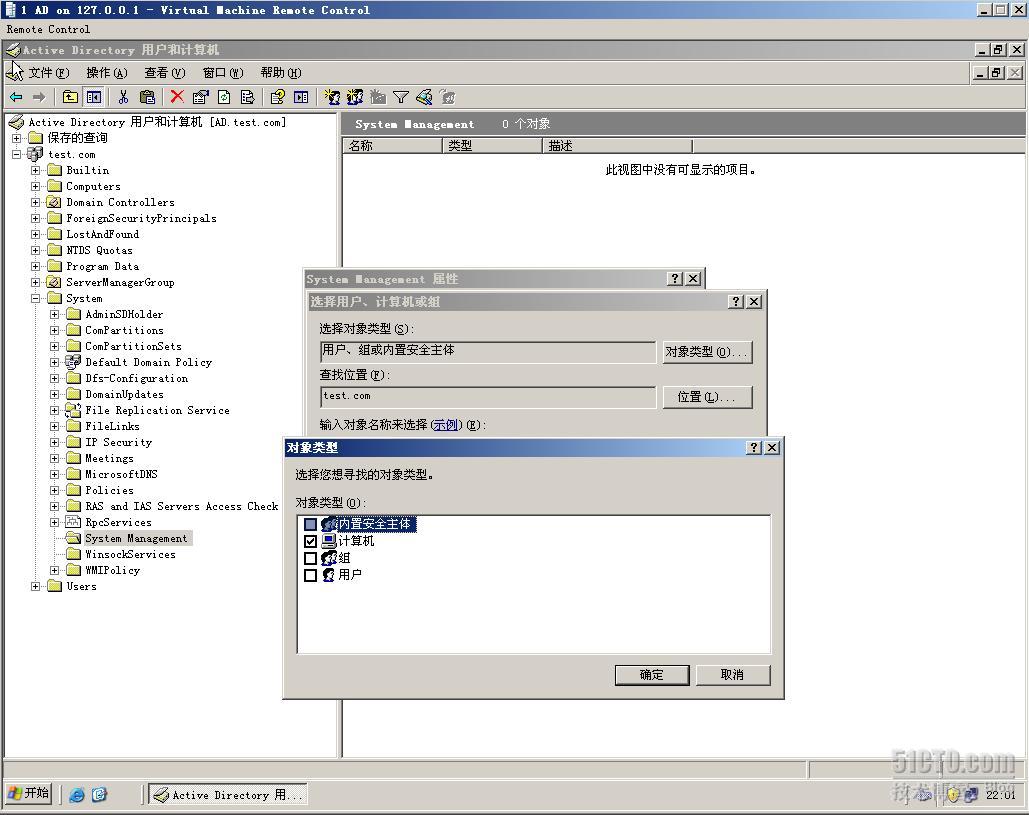Toggle the Show/Hide action pane icon
Screen dimensions: 1029x815
click(301, 97)
